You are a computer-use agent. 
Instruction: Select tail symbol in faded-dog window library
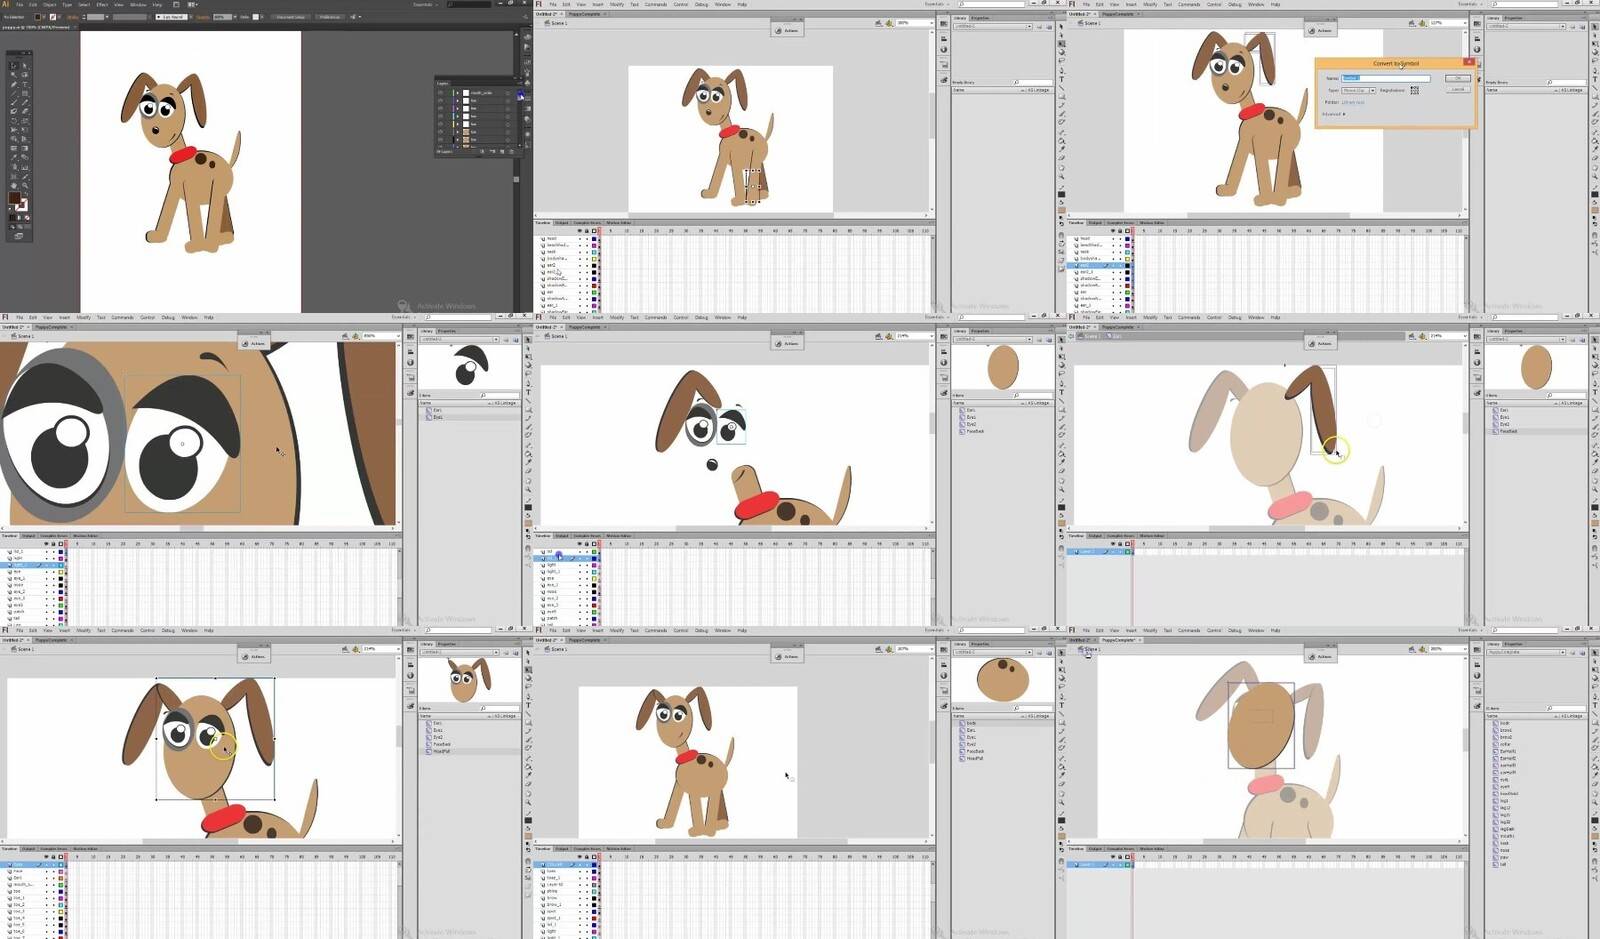point(1503,864)
